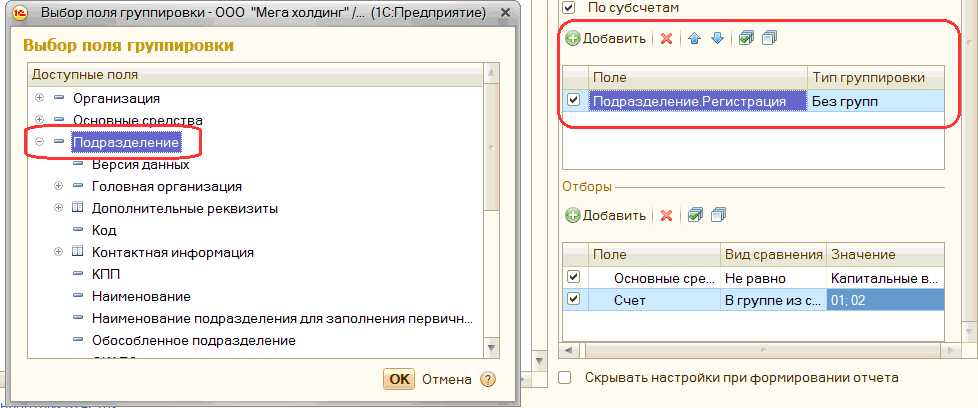
Task: Check all grouping rows icon
Action: (x=746, y=39)
